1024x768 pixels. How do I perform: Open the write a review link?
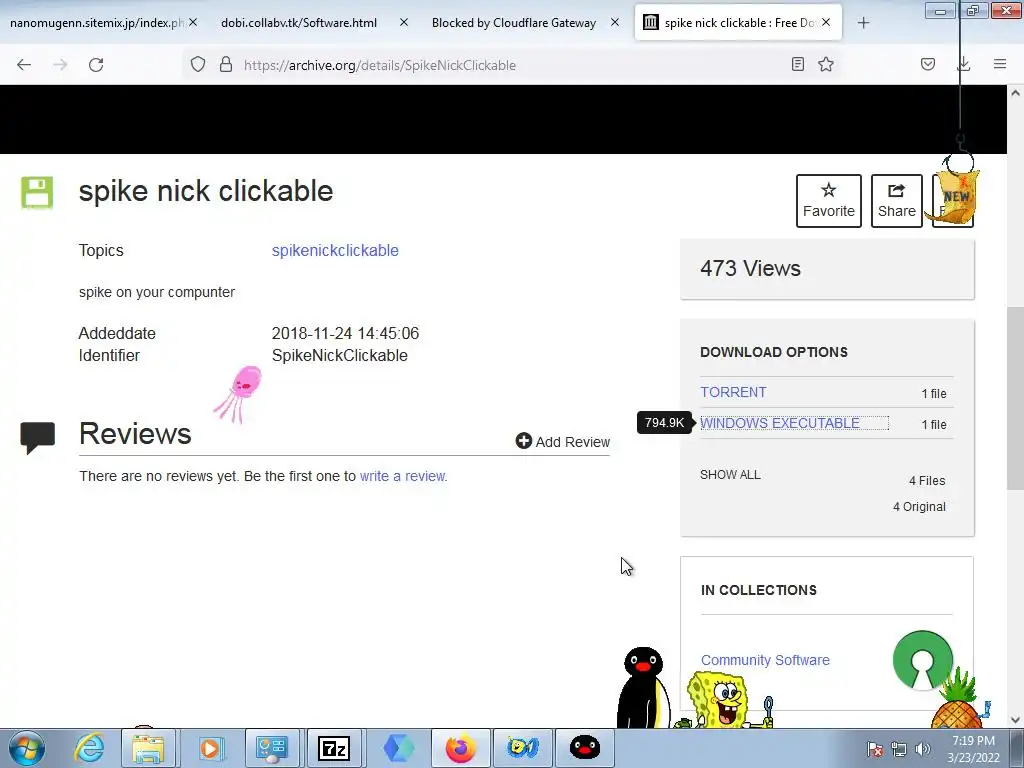pyautogui.click(x=402, y=476)
